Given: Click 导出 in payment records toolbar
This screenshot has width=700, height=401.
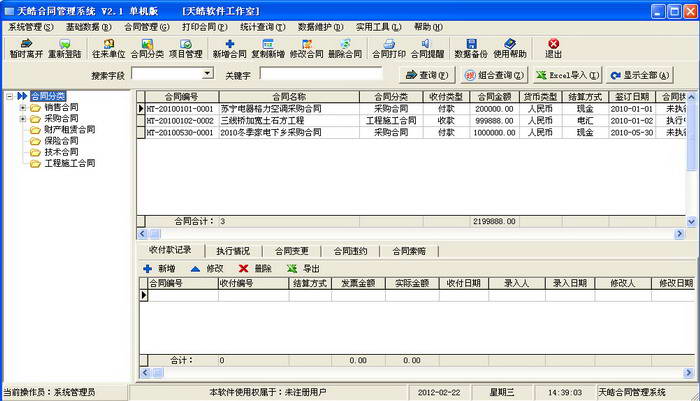Looking at the screenshot, I should tap(304, 268).
